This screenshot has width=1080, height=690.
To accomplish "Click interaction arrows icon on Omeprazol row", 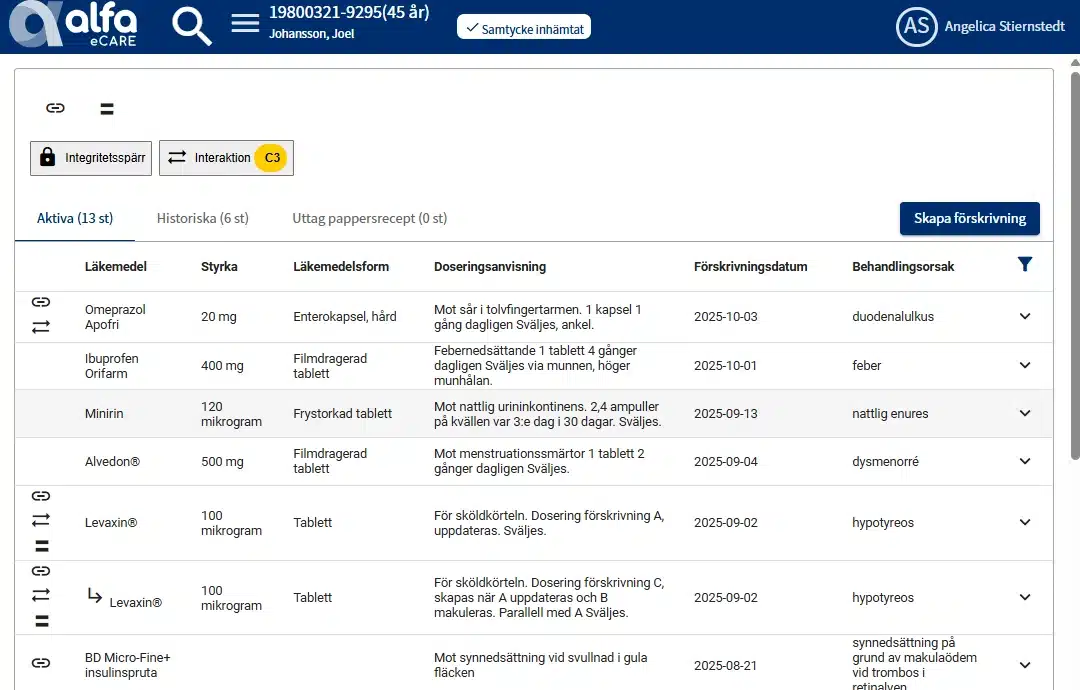I will click(41, 327).
